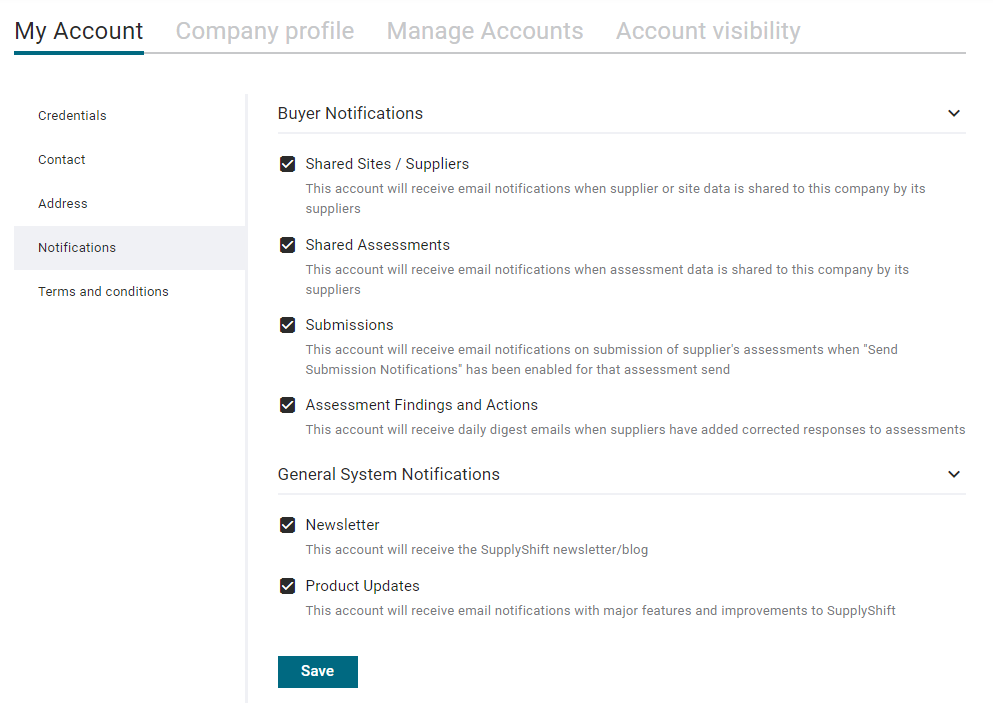Disable Product Updates checkbox

(288, 586)
